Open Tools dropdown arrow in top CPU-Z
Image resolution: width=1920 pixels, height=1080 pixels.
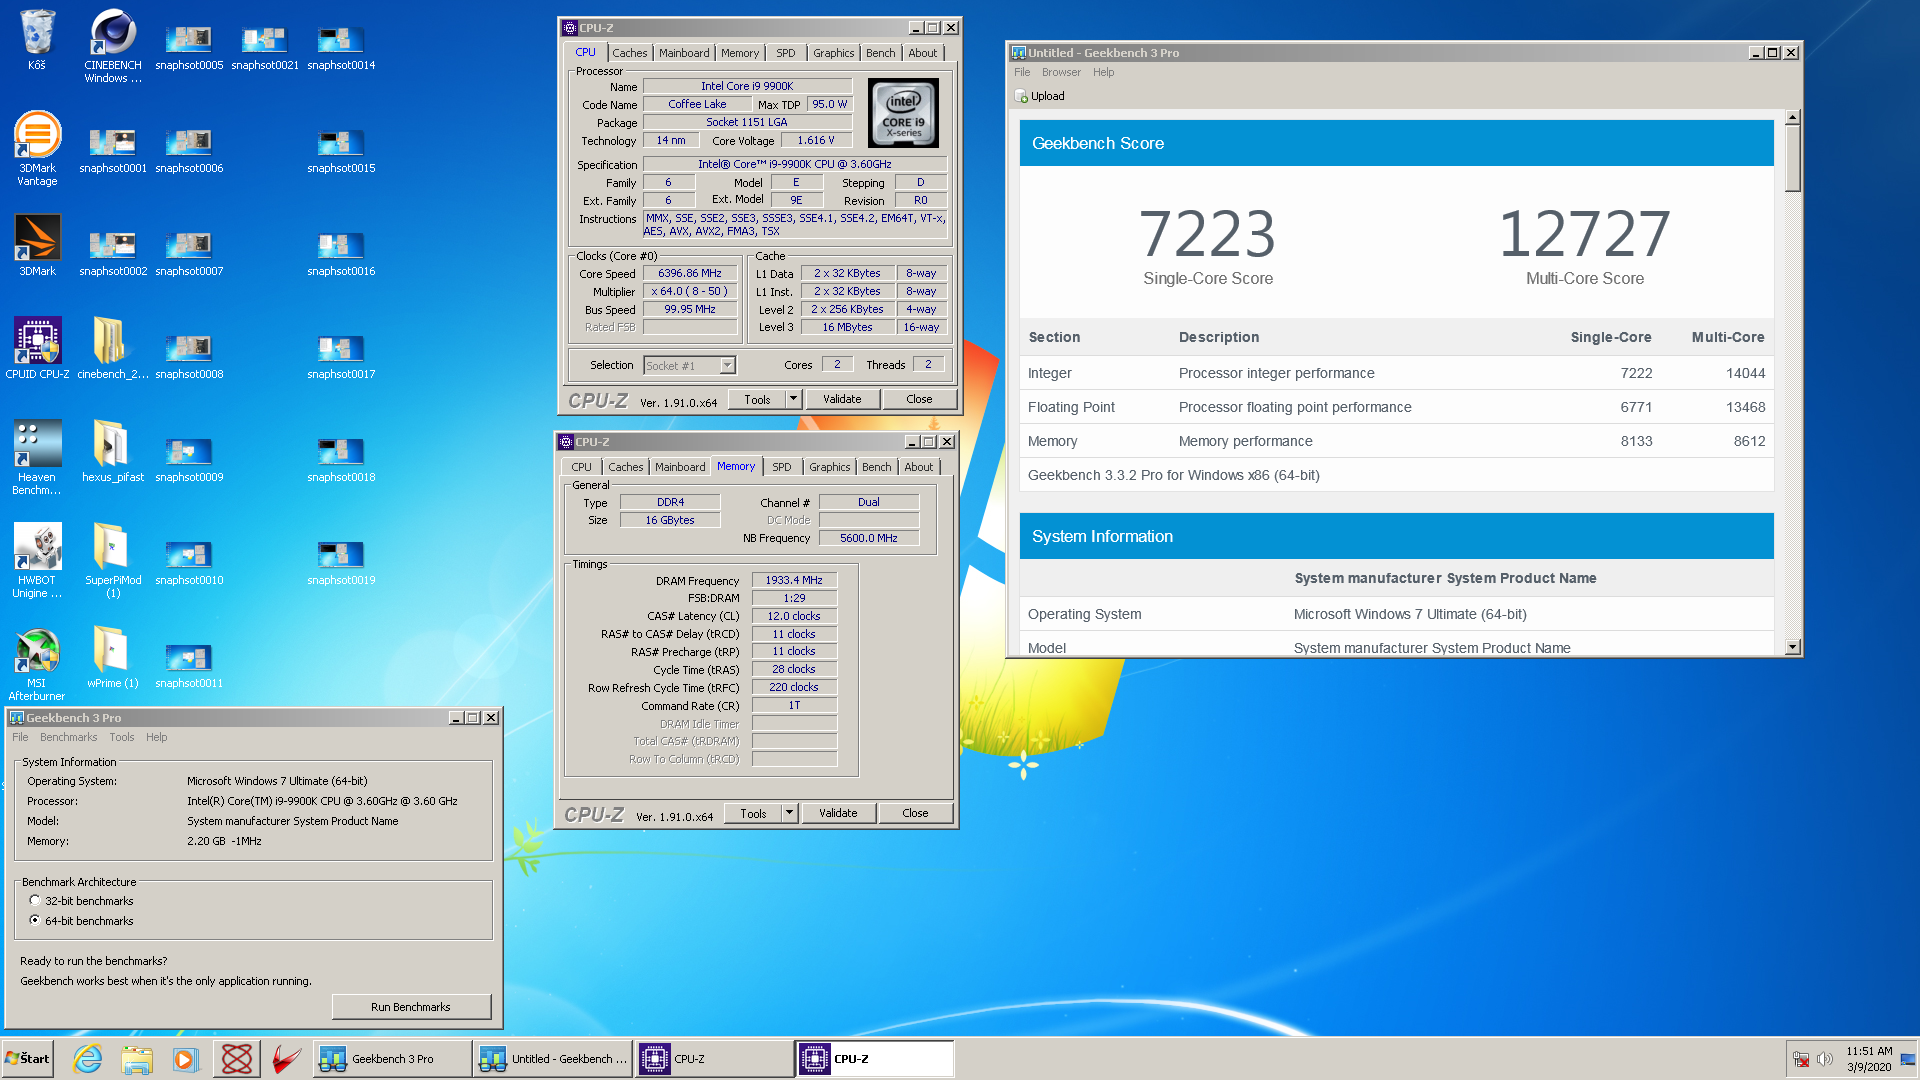point(793,399)
